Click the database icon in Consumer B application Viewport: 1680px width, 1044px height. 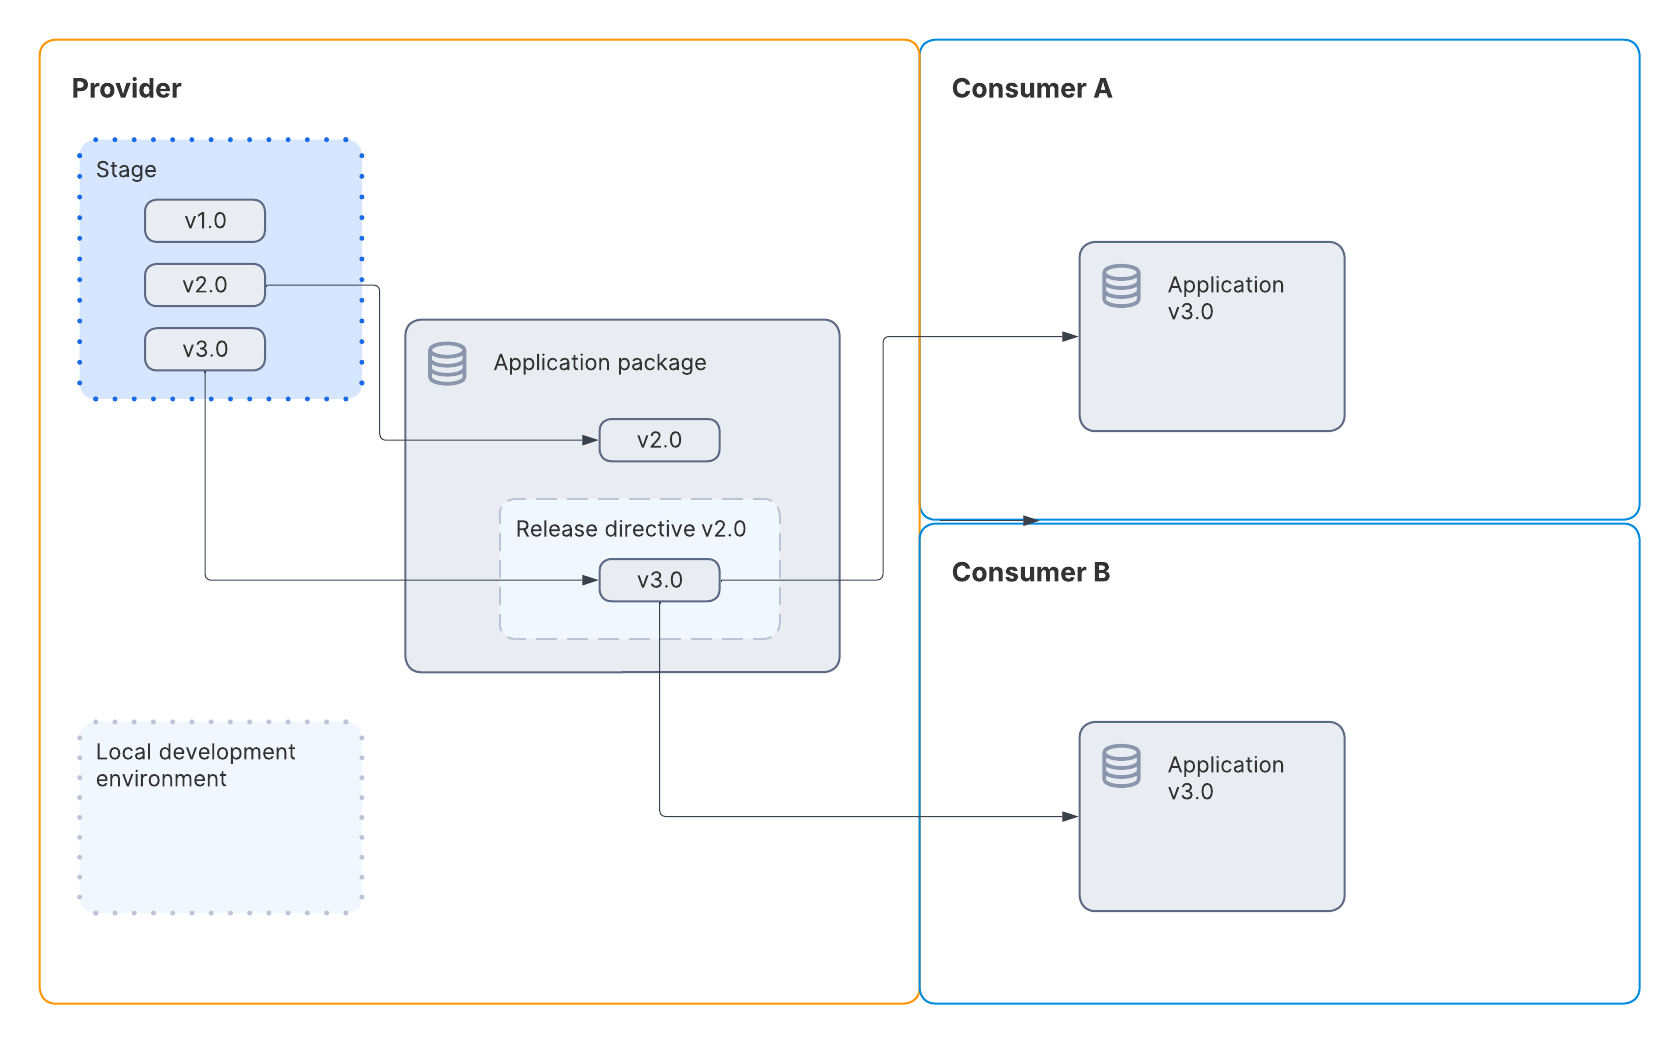pos(1120,765)
